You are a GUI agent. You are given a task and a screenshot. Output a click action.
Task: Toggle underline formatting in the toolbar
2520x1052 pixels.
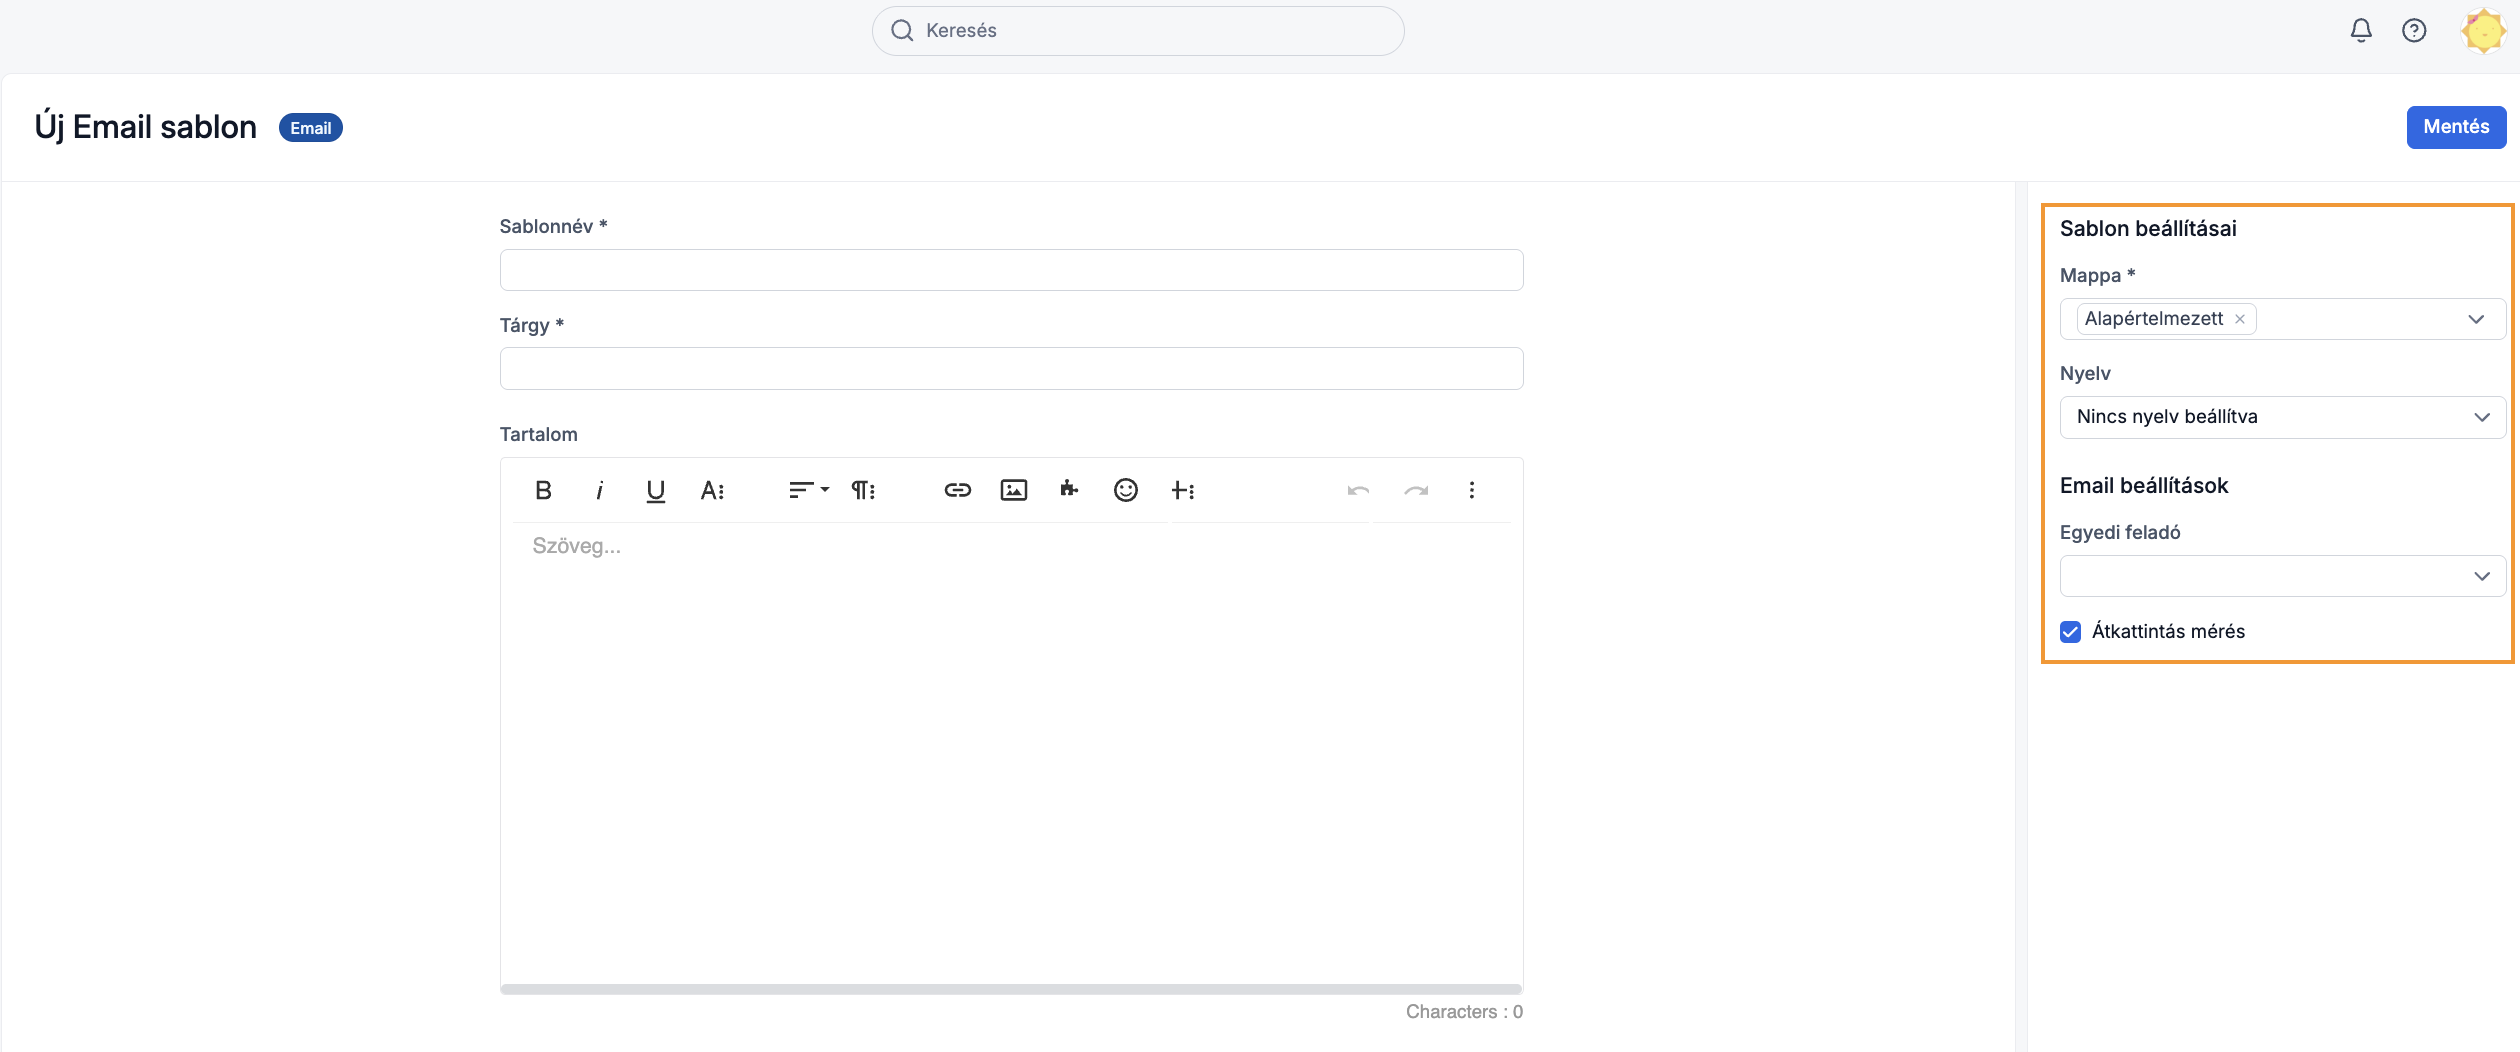point(655,490)
